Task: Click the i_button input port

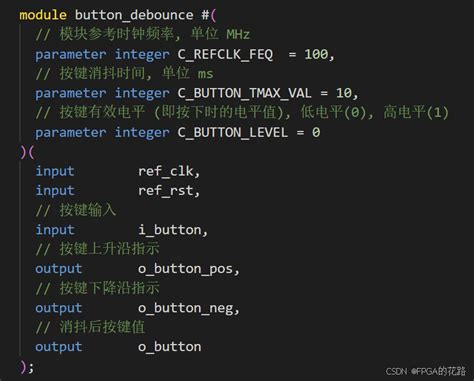Action: (x=170, y=230)
